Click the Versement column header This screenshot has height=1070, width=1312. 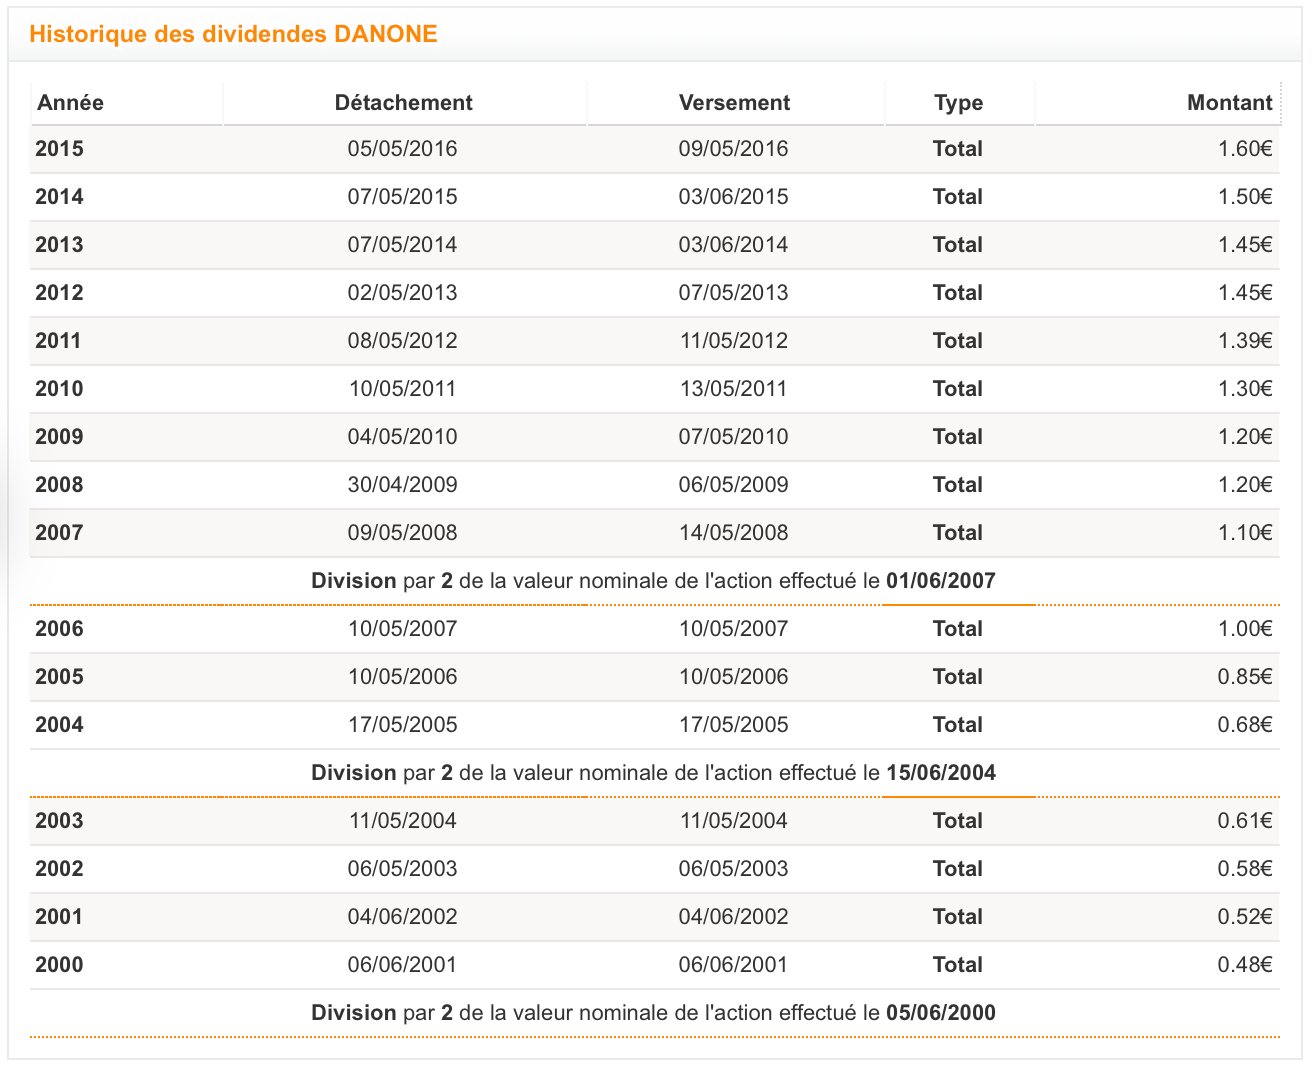point(734,103)
